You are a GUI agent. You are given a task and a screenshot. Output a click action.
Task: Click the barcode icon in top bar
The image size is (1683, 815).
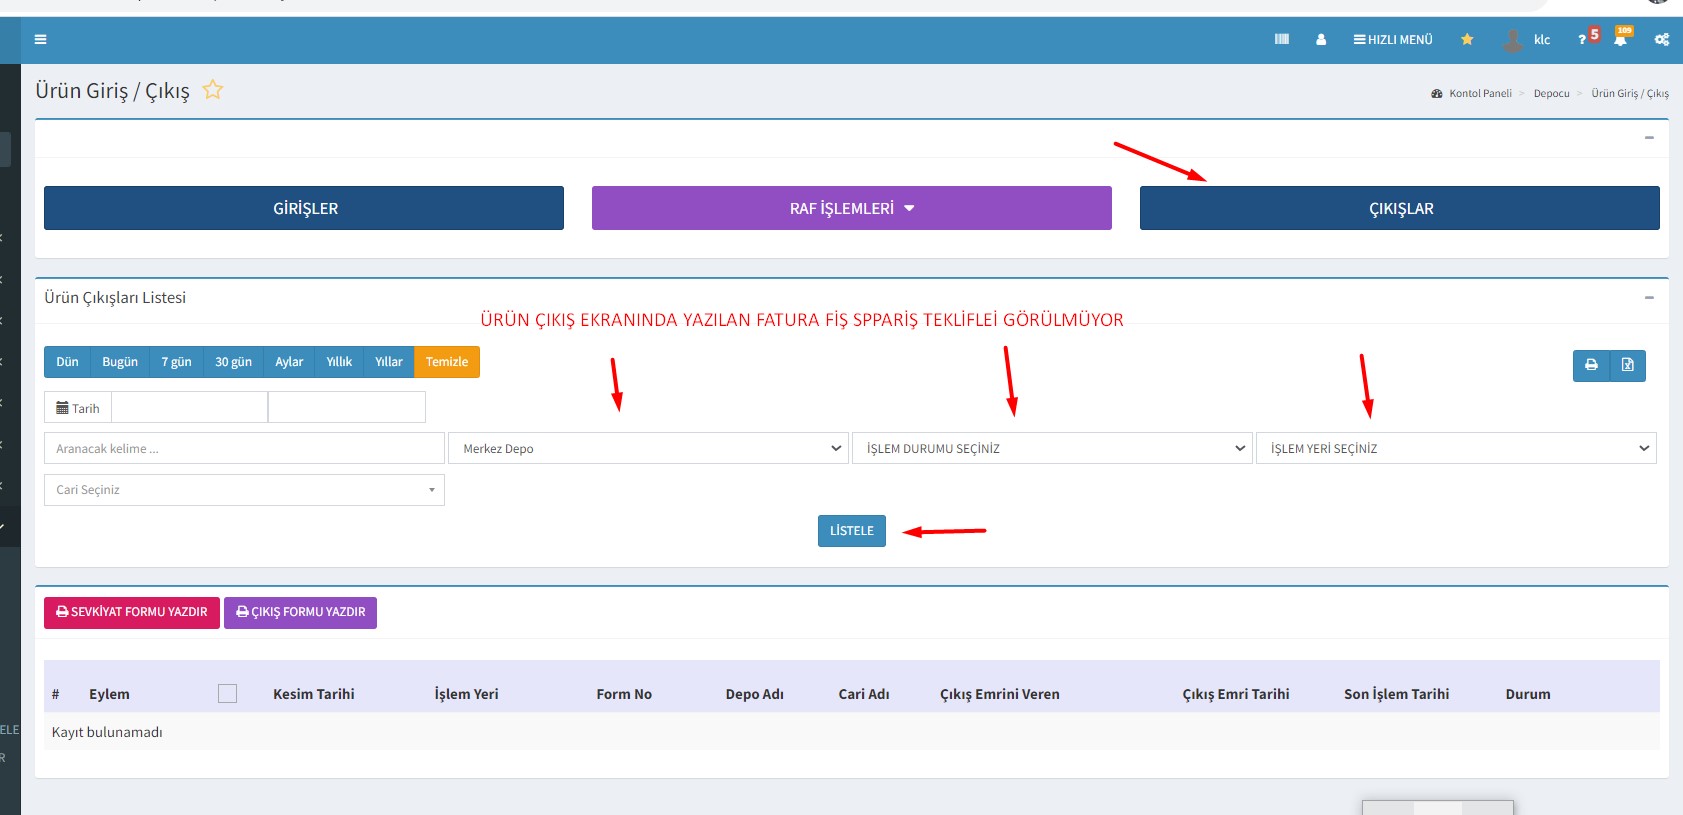[x=1281, y=40]
